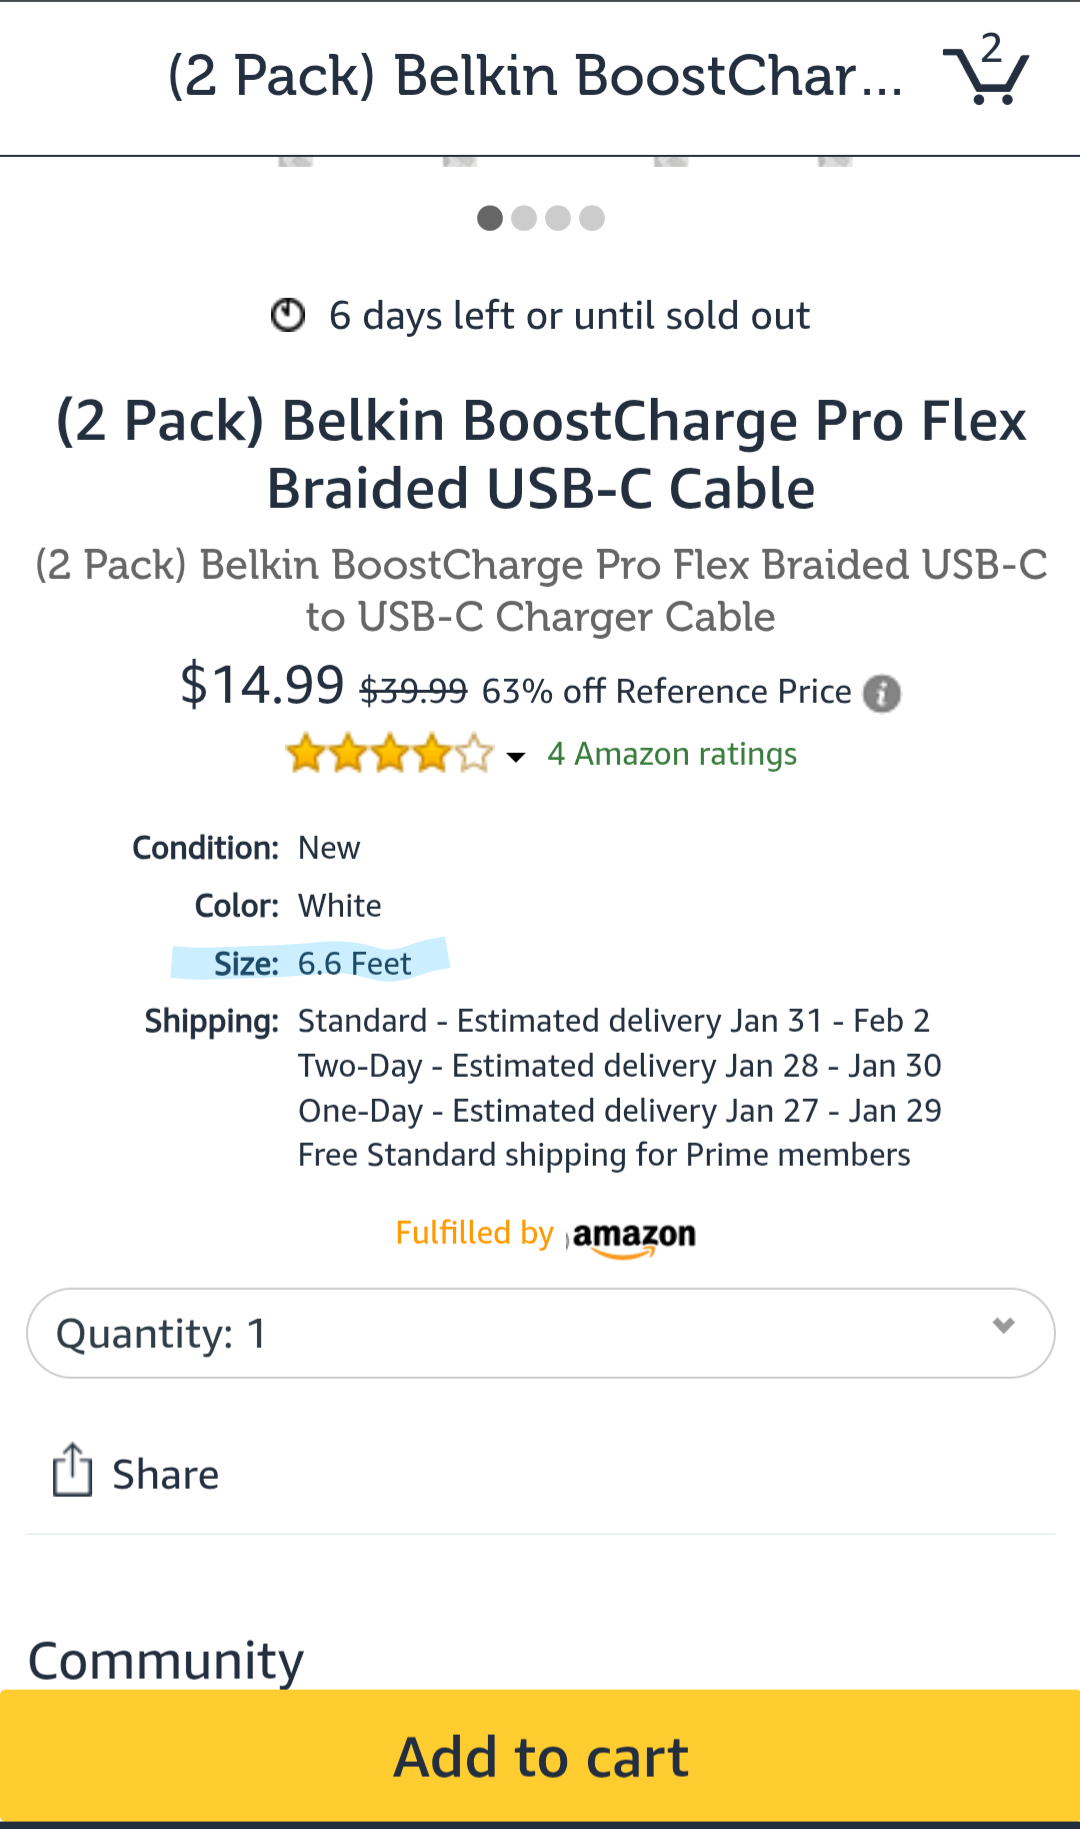Tap the Fulfilled by text
The height and width of the screenshot is (1829, 1080).
(474, 1233)
